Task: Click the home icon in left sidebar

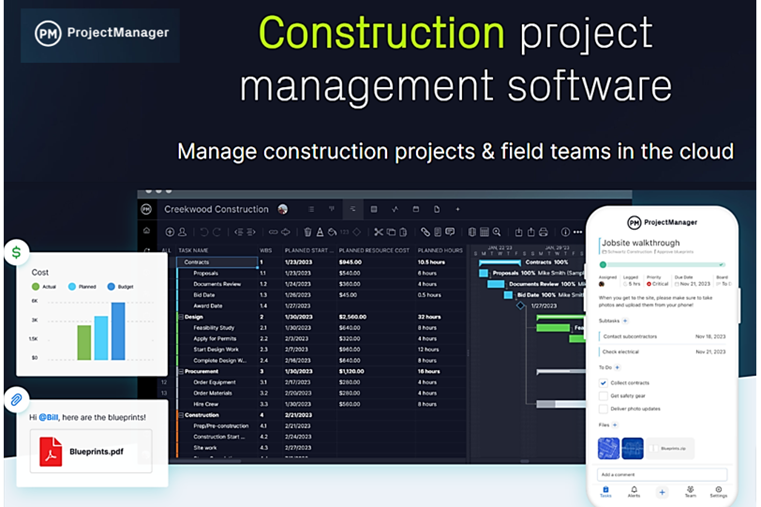Action: [147, 230]
